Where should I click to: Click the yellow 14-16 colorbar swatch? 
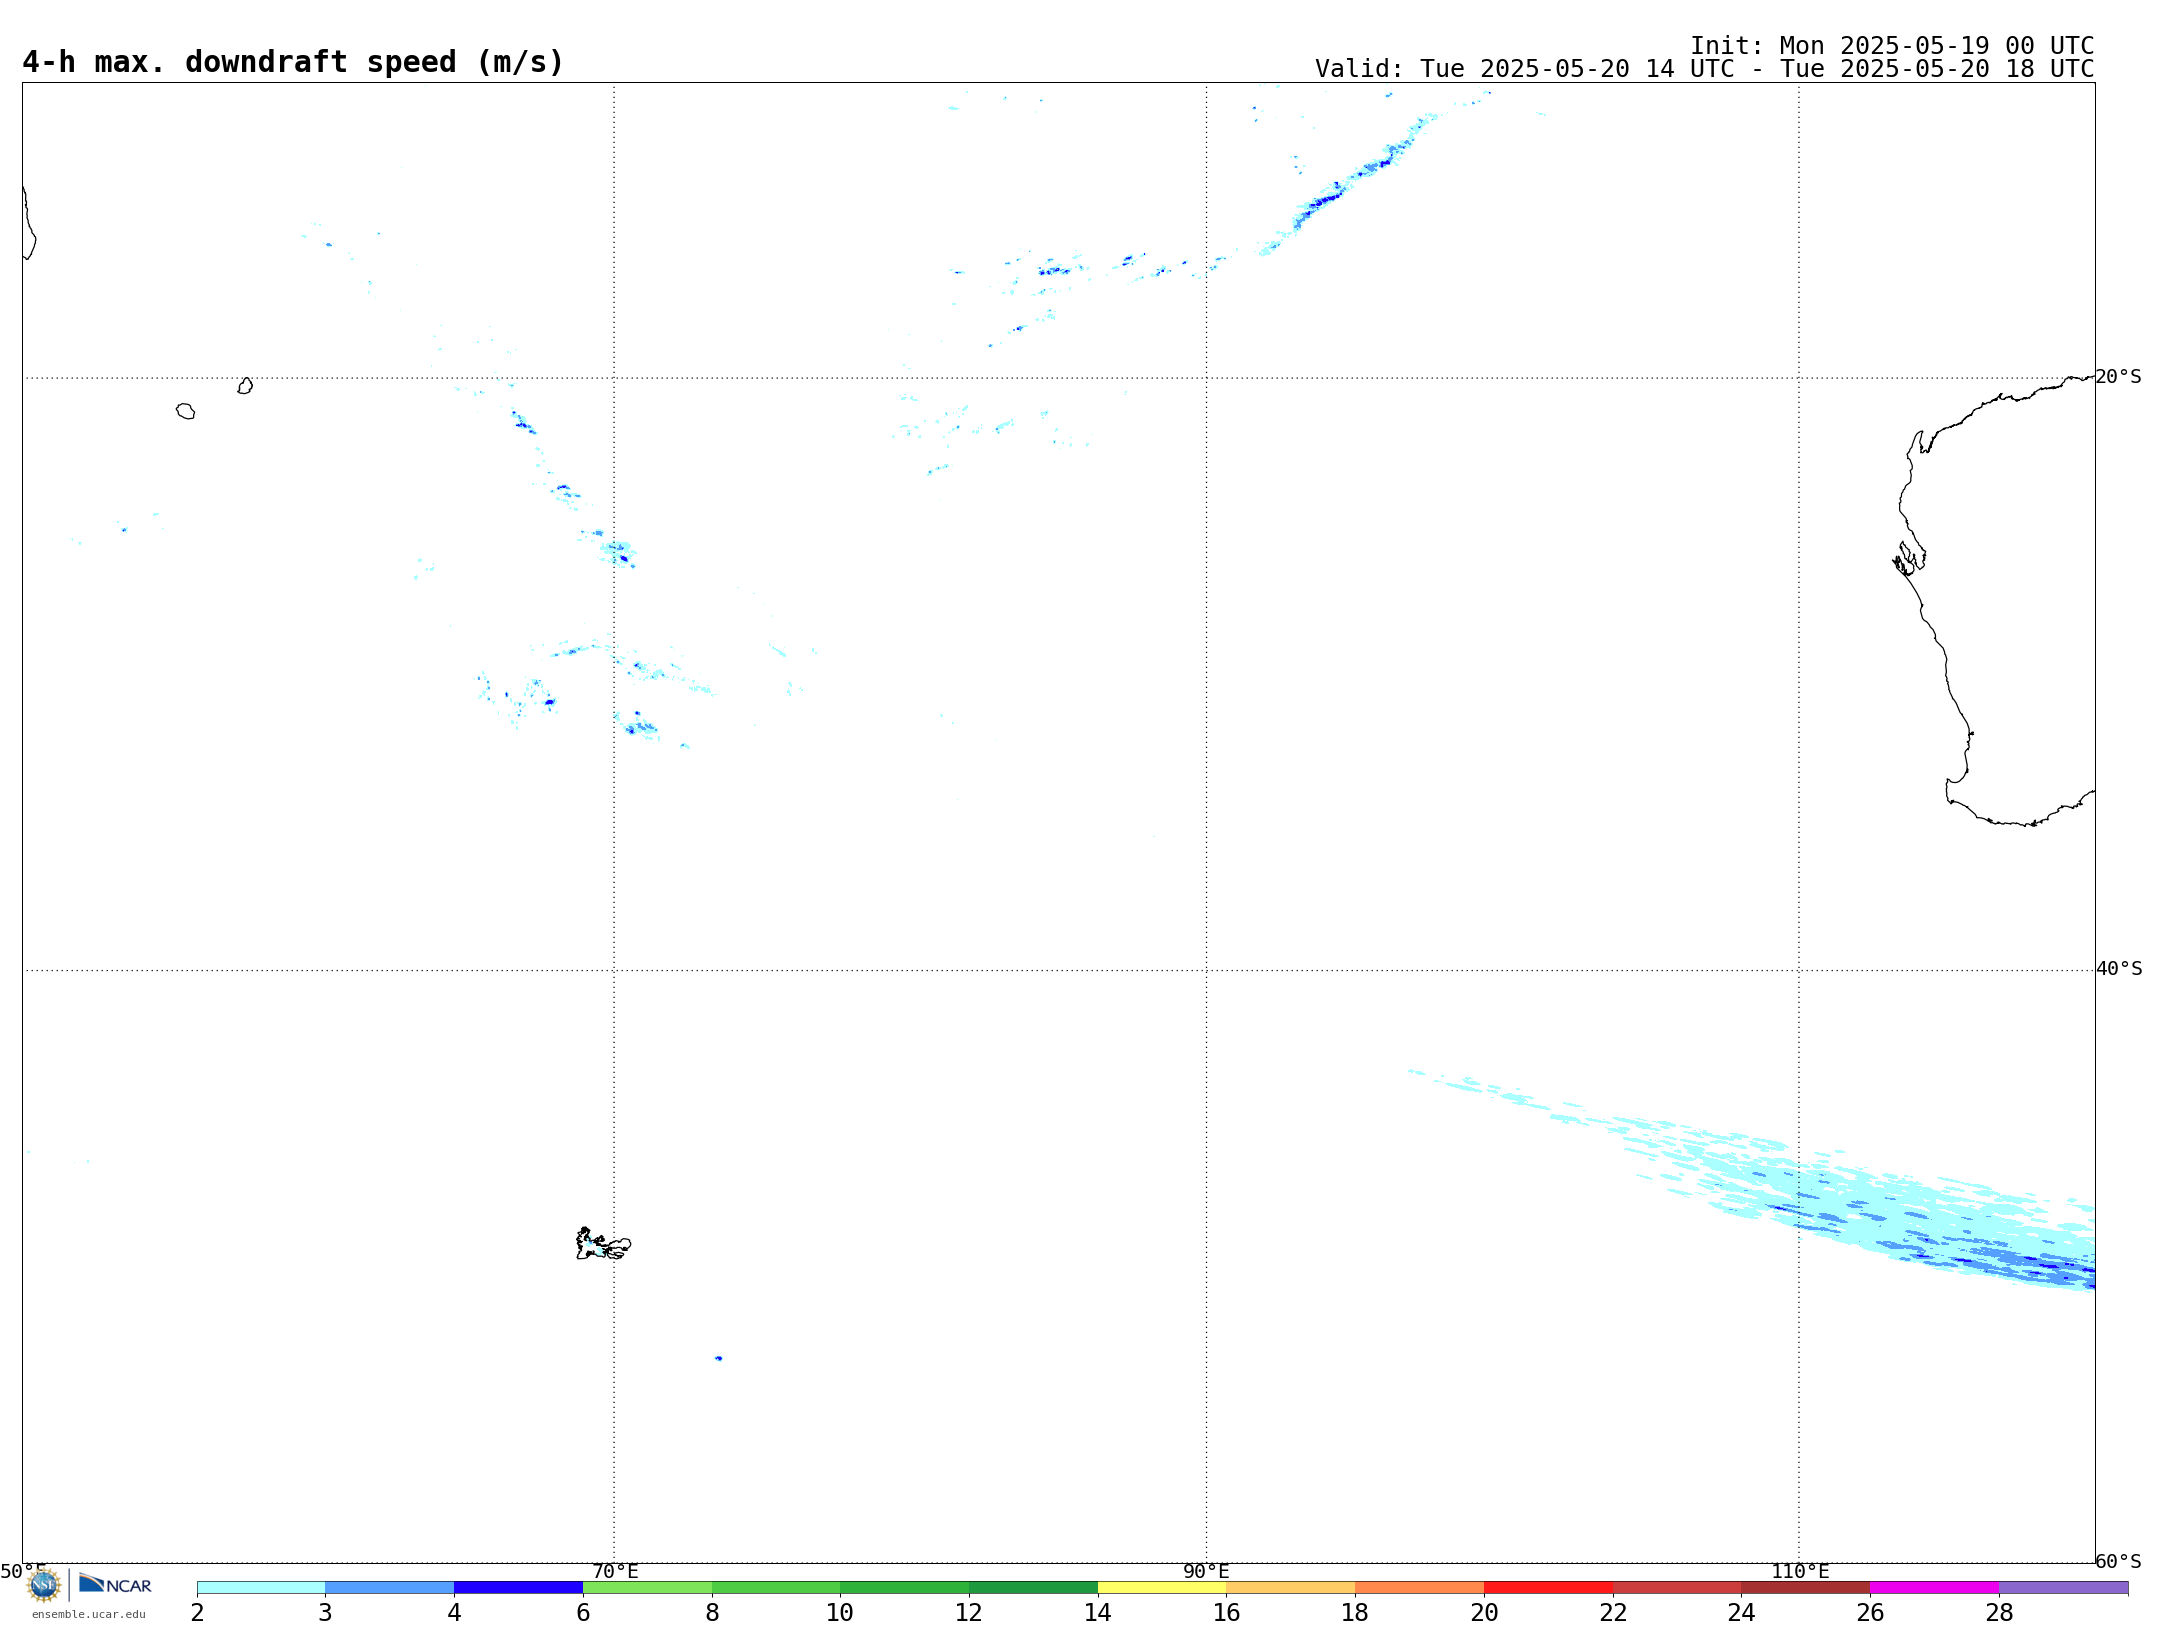click(1162, 1587)
